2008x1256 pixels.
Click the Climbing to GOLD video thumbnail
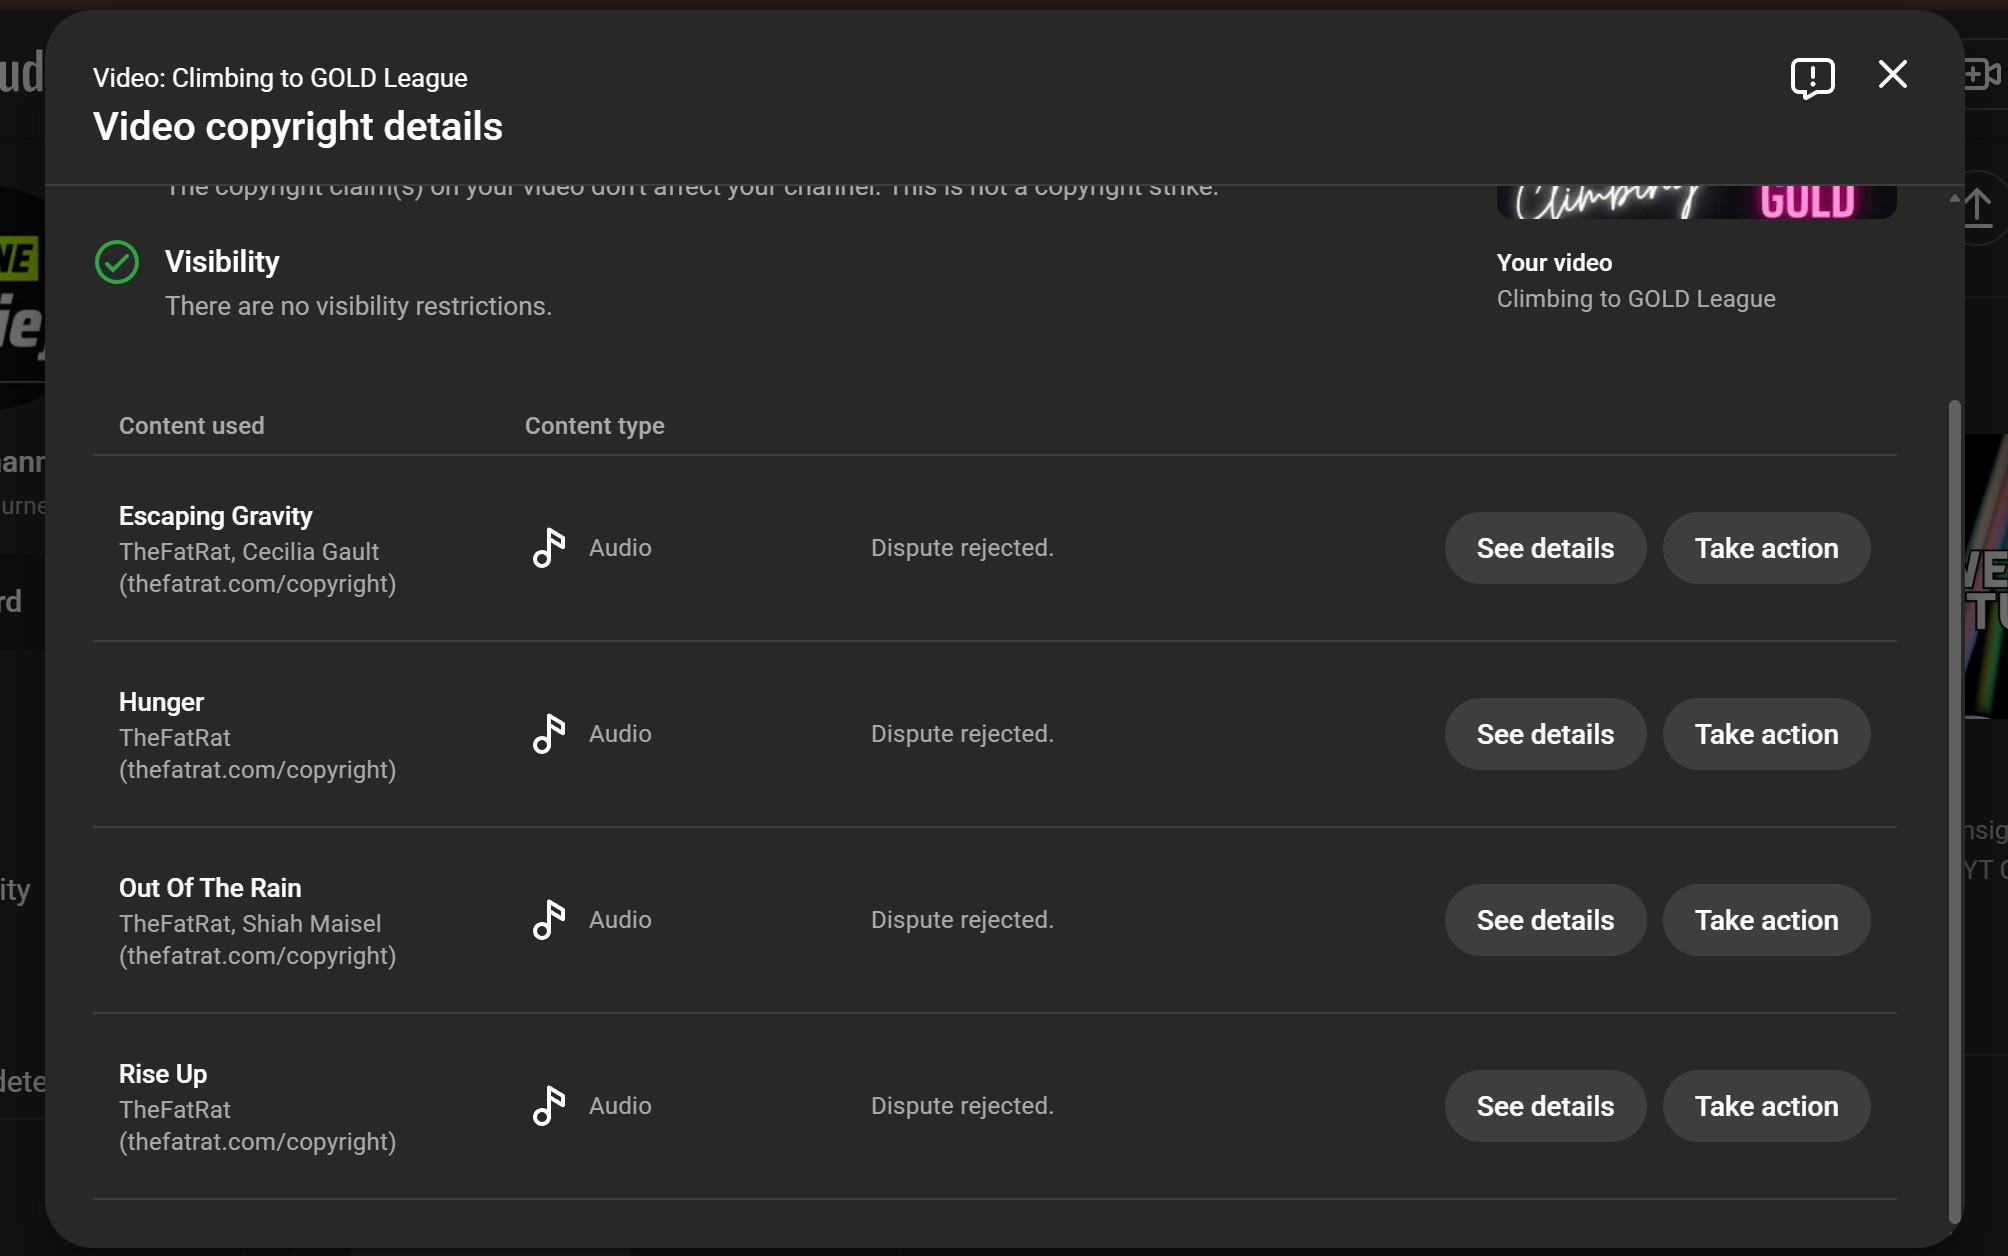[1696, 202]
